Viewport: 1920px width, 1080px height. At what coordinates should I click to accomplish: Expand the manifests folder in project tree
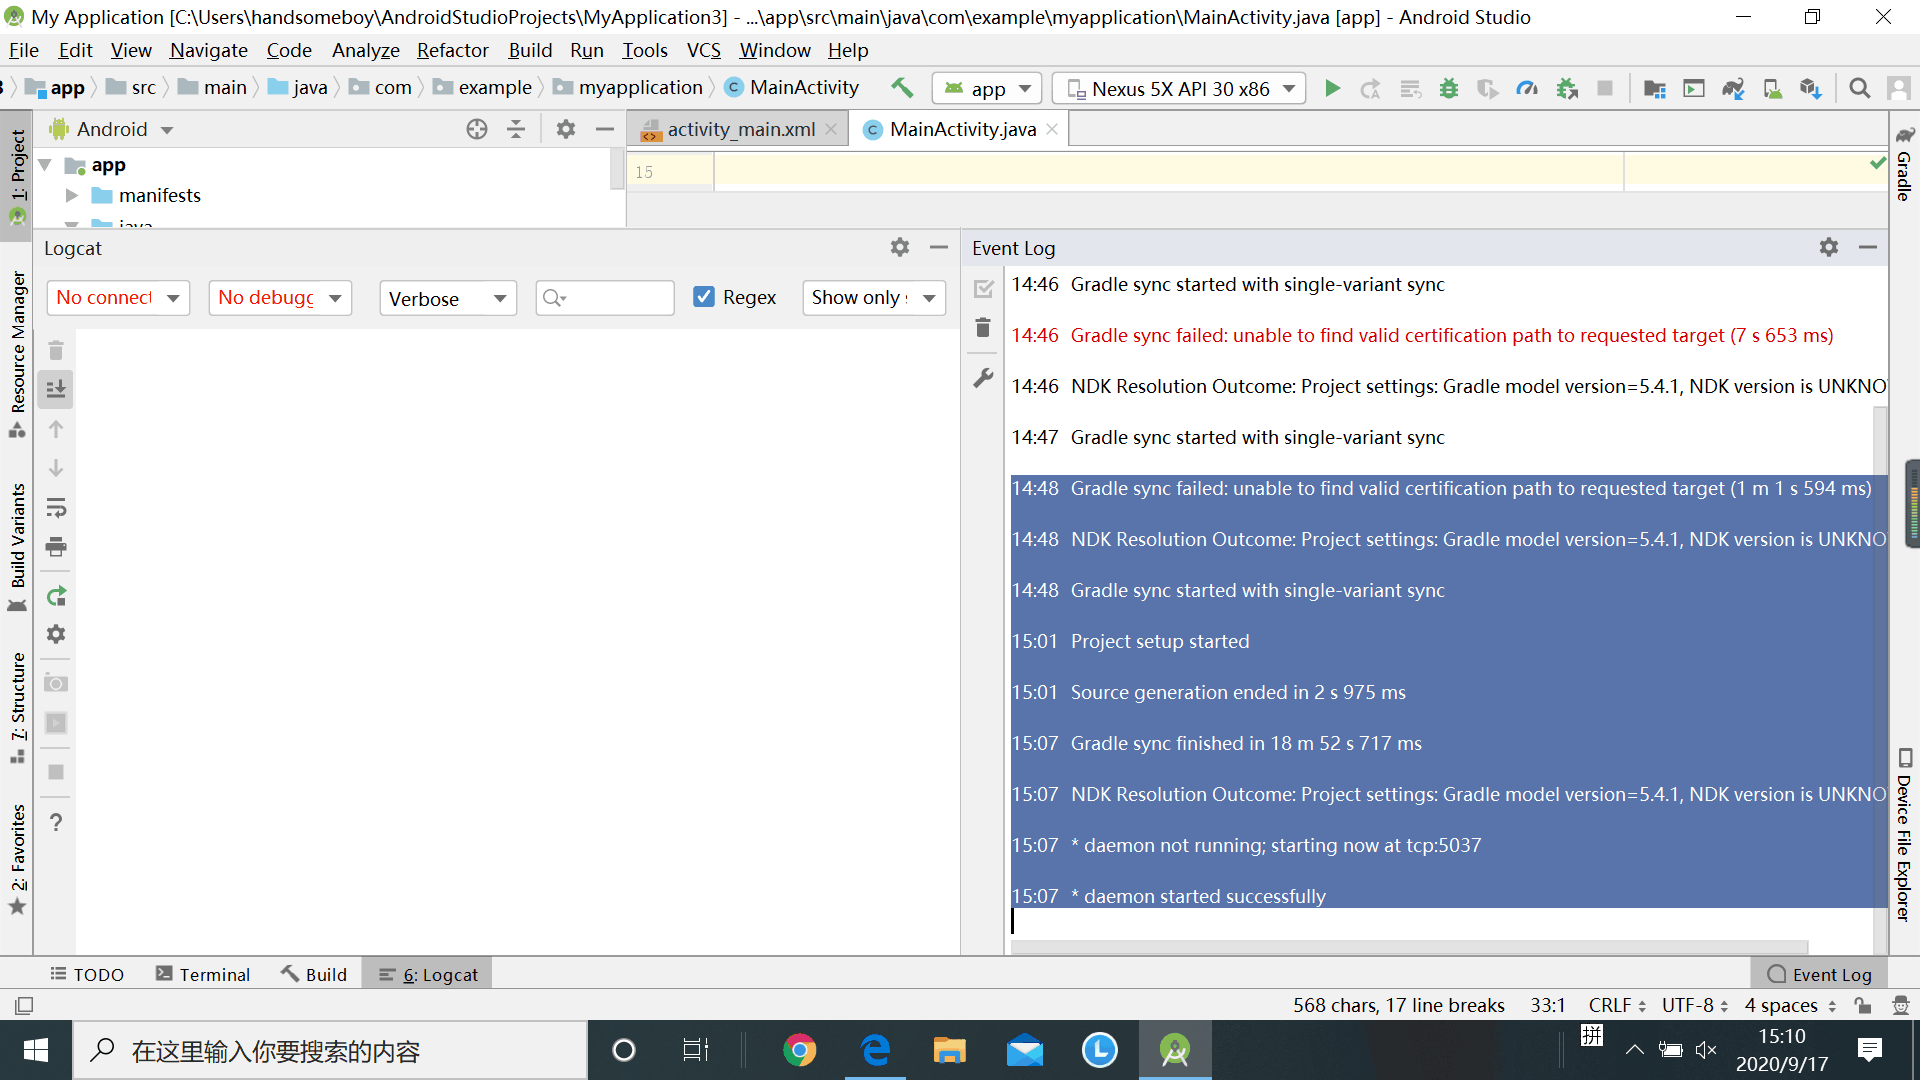(x=70, y=195)
